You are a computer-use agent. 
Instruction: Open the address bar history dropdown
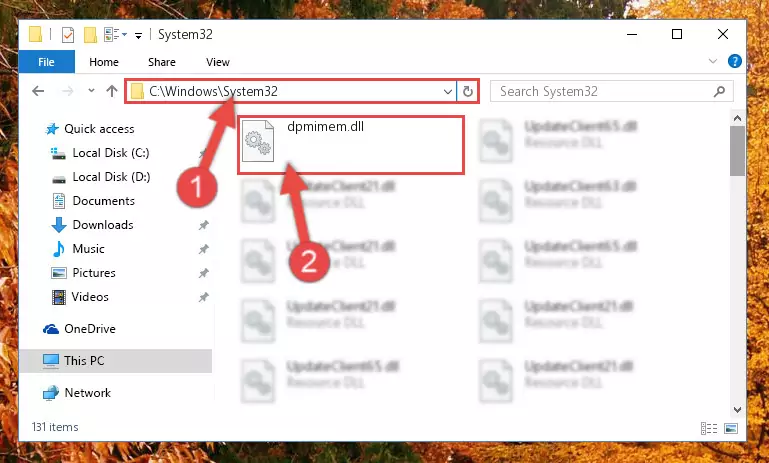(x=447, y=92)
